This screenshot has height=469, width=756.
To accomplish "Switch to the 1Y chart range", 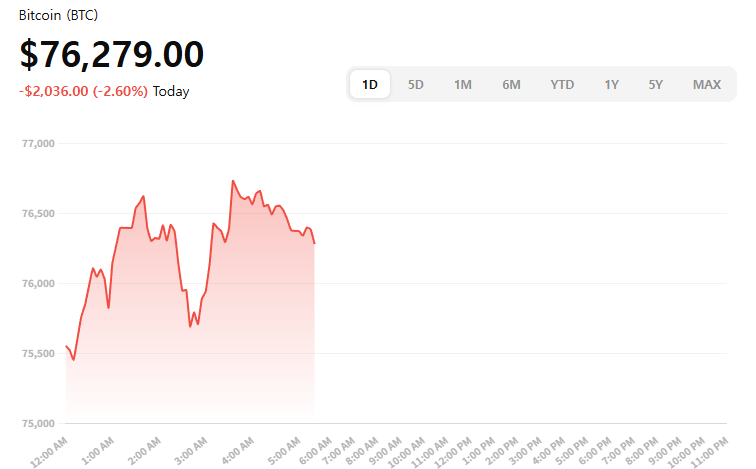I will [611, 85].
